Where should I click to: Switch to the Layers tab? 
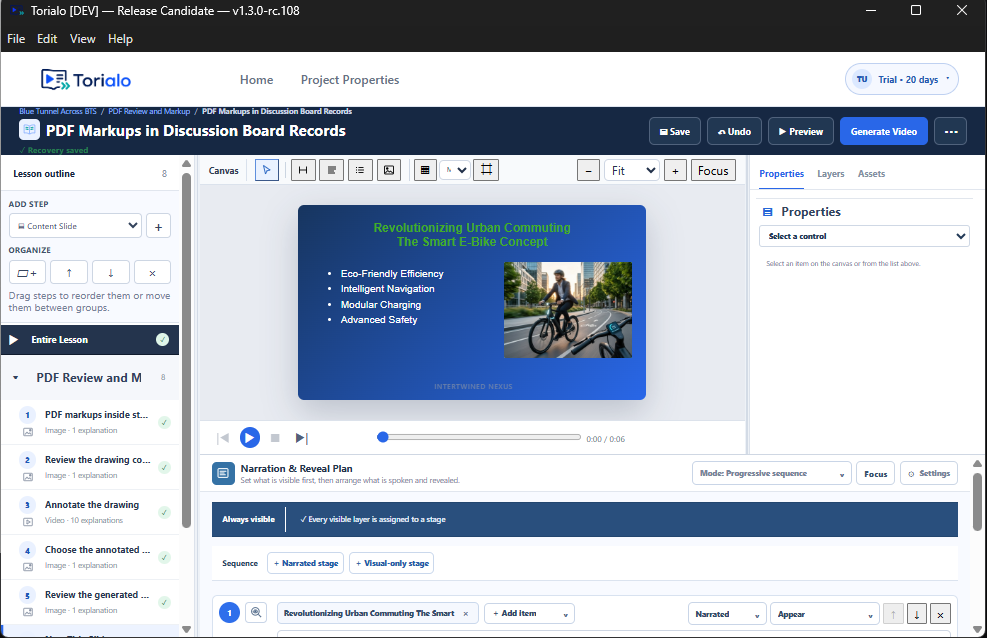pyautogui.click(x=830, y=174)
